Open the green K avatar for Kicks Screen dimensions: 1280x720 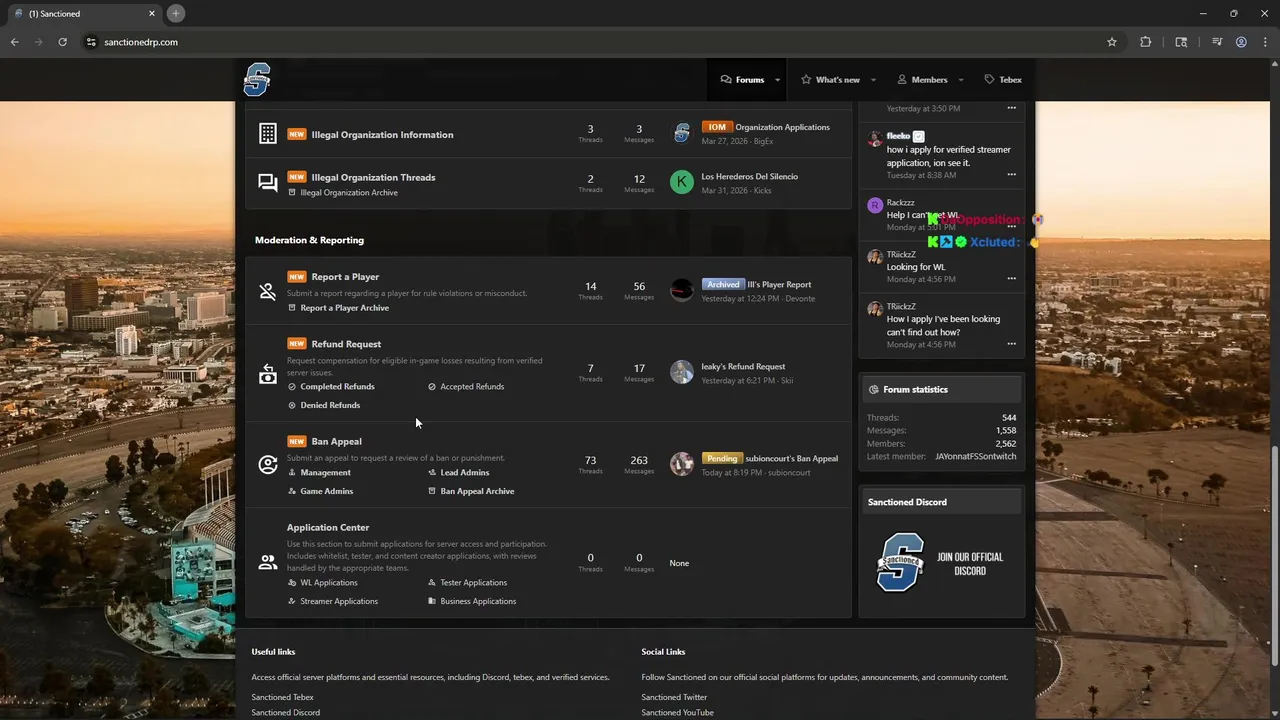coord(681,182)
